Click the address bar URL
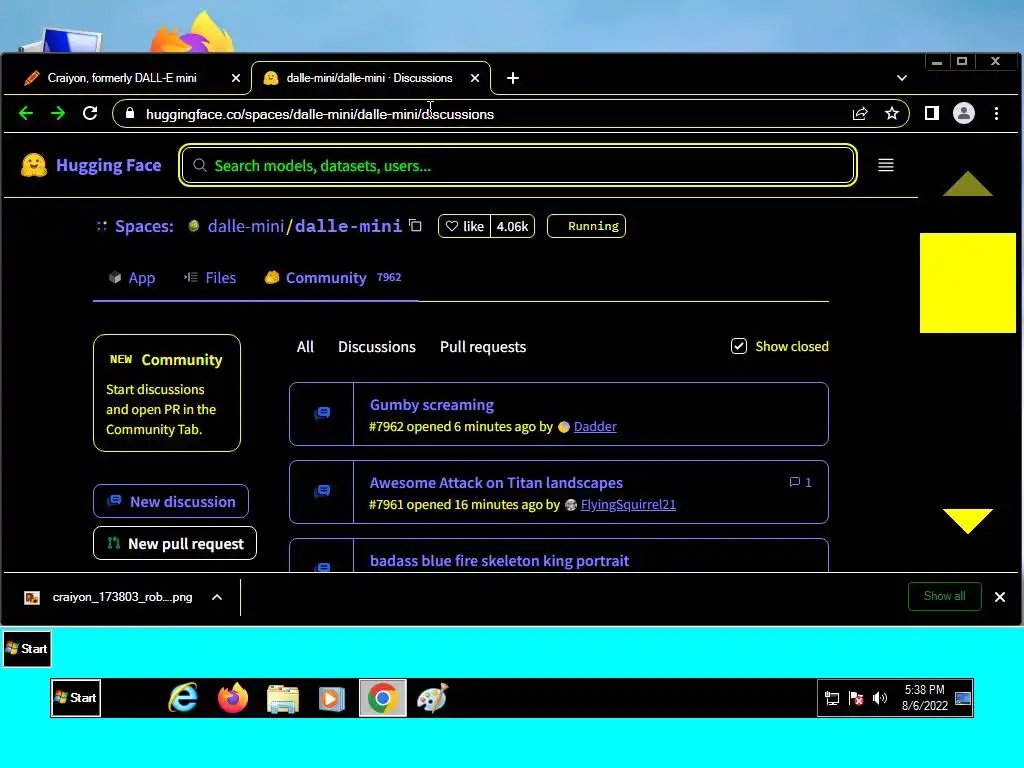The width and height of the screenshot is (1024, 768). coord(320,114)
